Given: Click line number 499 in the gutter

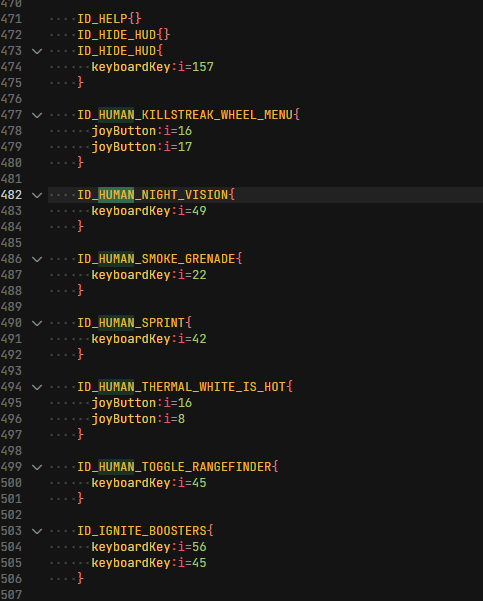Looking at the screenshot, I should (11, 467).
